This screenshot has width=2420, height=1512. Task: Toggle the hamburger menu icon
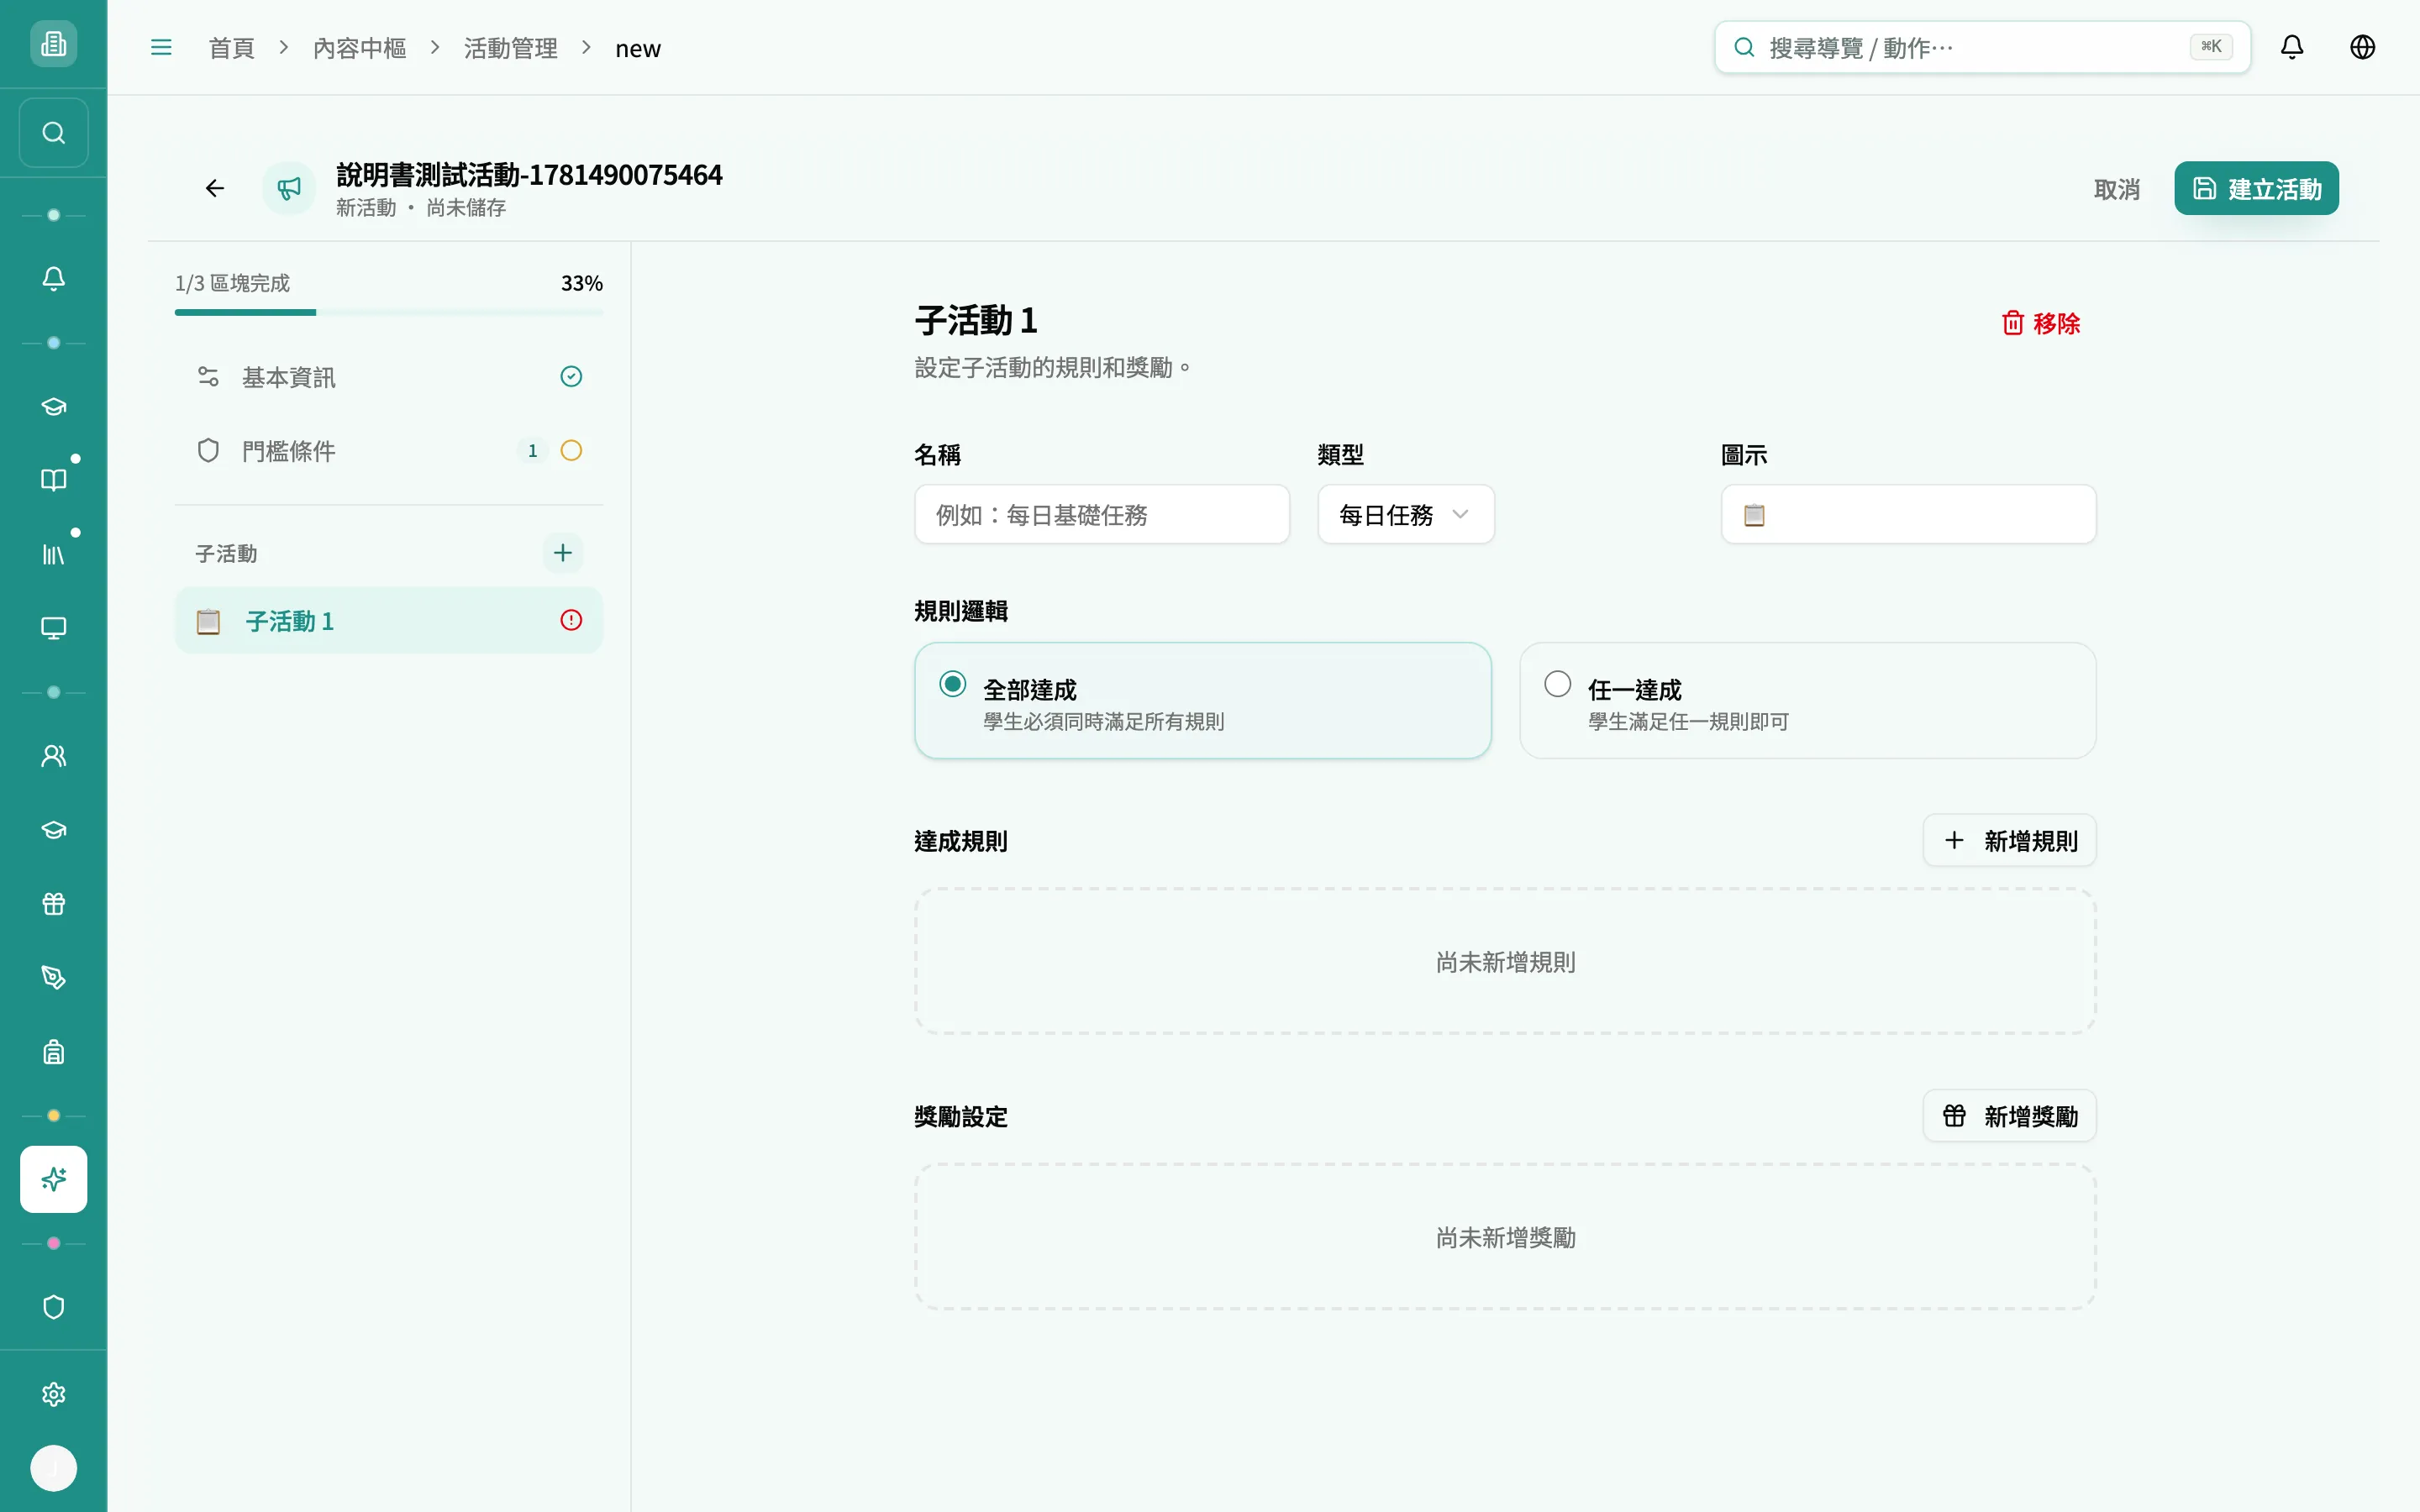coord(161,47)
